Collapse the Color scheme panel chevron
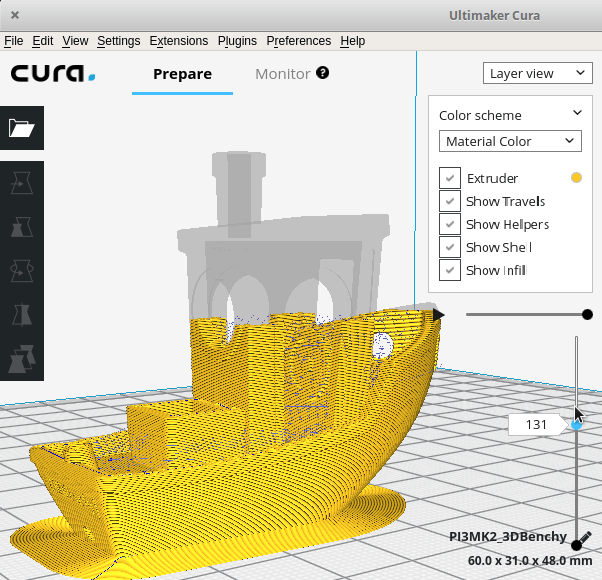Viewport: 602px width, 580px height. click(577, 114)
